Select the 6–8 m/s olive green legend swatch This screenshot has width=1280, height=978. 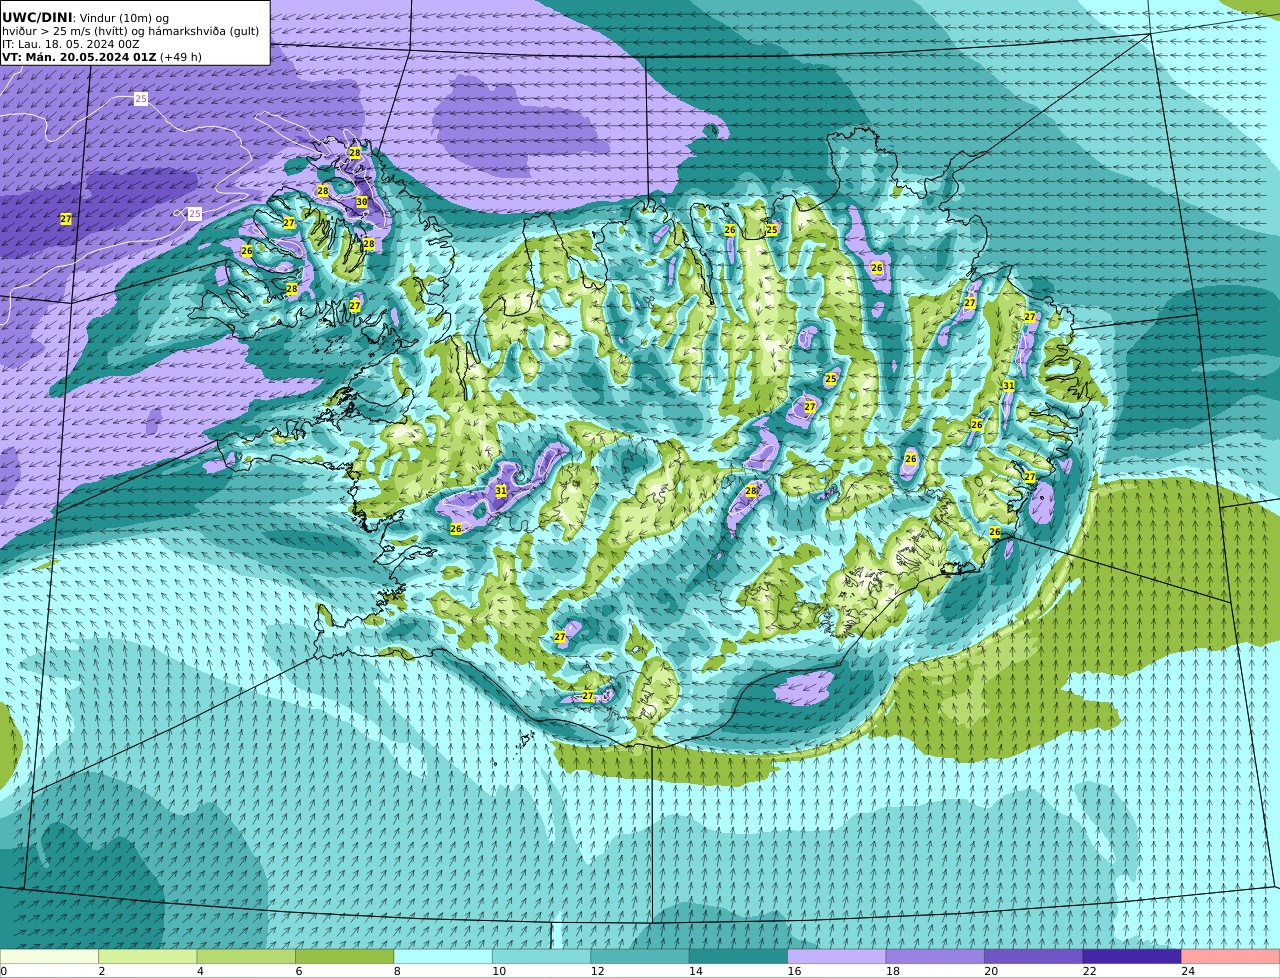(x=344, y=957)
